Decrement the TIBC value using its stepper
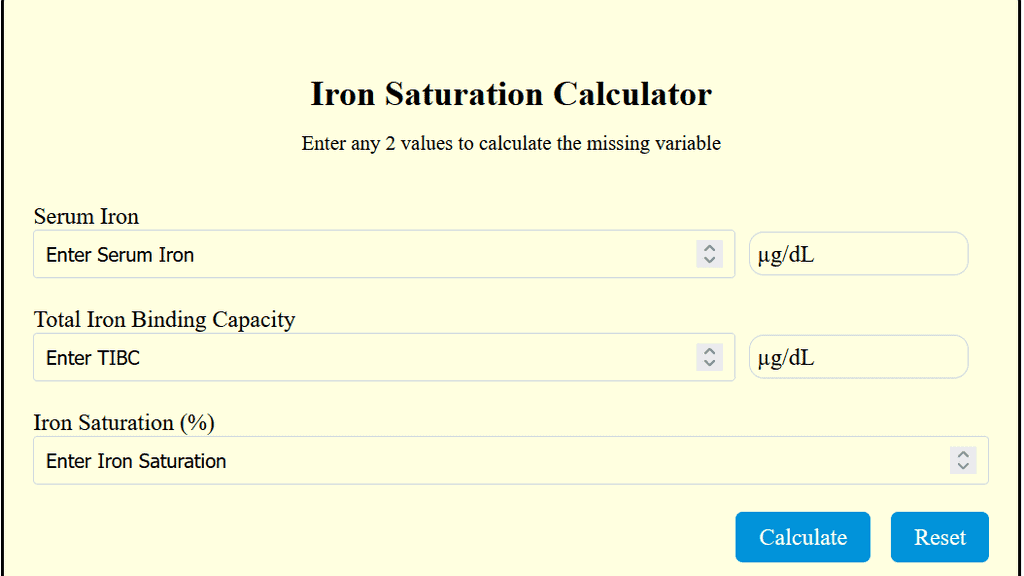This screenshot has width=1024, height=576. pyautogui.click(x=710, y=363)
